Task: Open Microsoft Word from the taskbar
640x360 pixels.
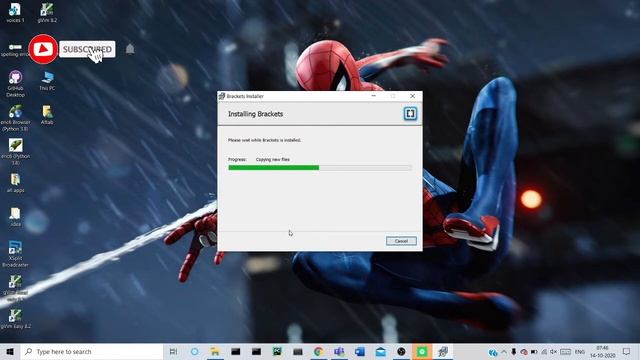Action: tap(360, 351)
